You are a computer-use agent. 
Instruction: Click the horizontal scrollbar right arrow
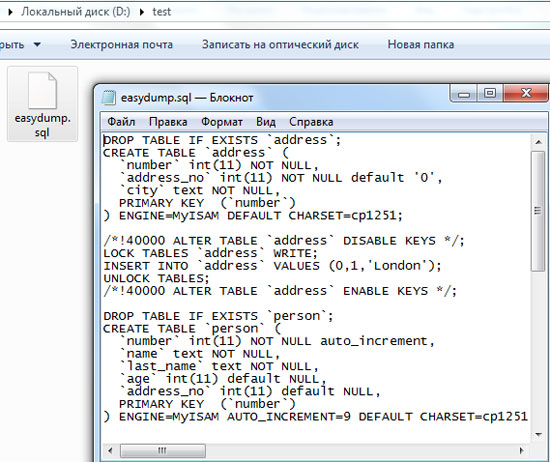[x=522, y=450]
